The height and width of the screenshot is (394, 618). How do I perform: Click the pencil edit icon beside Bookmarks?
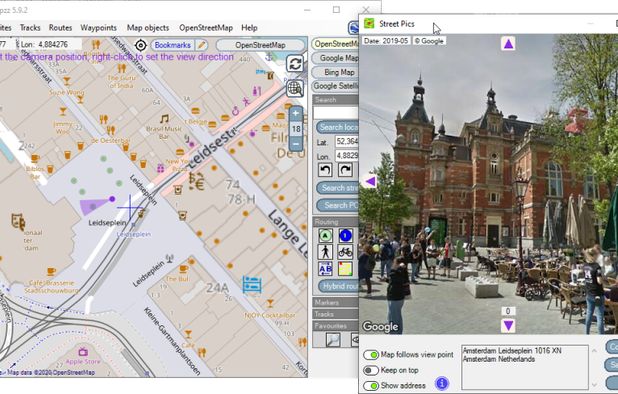202,45
